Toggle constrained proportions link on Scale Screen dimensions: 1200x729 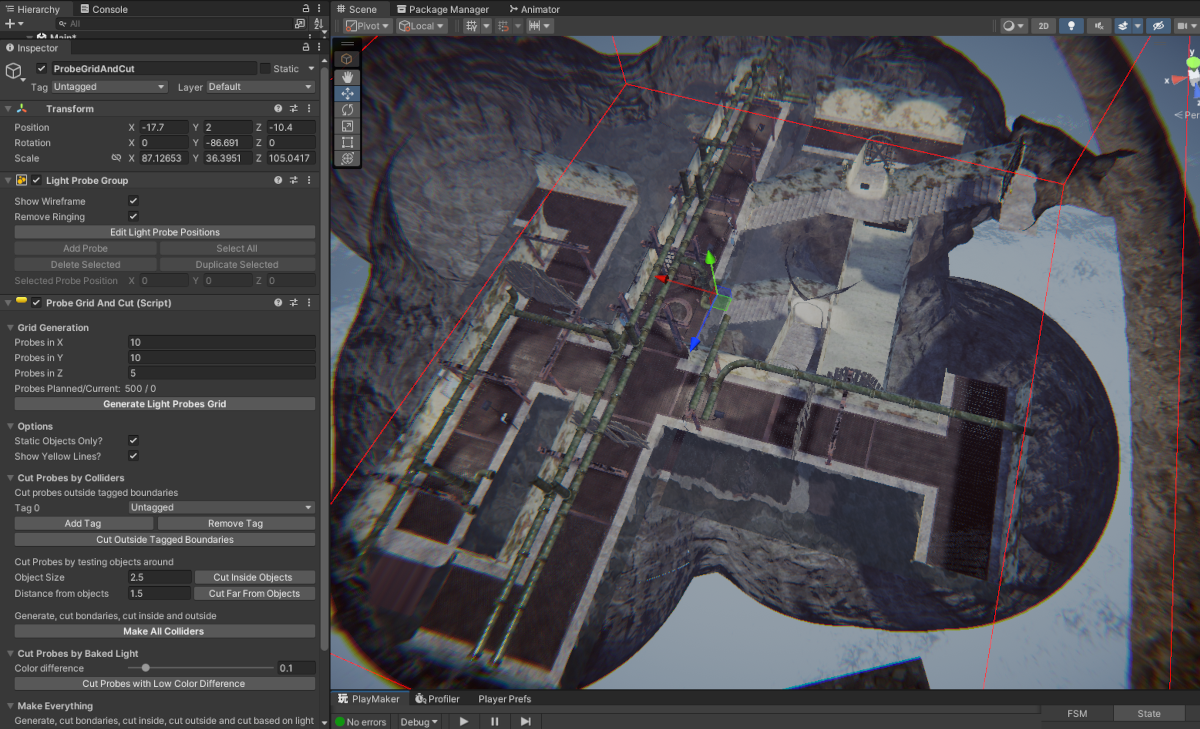[x=116, y=158]
